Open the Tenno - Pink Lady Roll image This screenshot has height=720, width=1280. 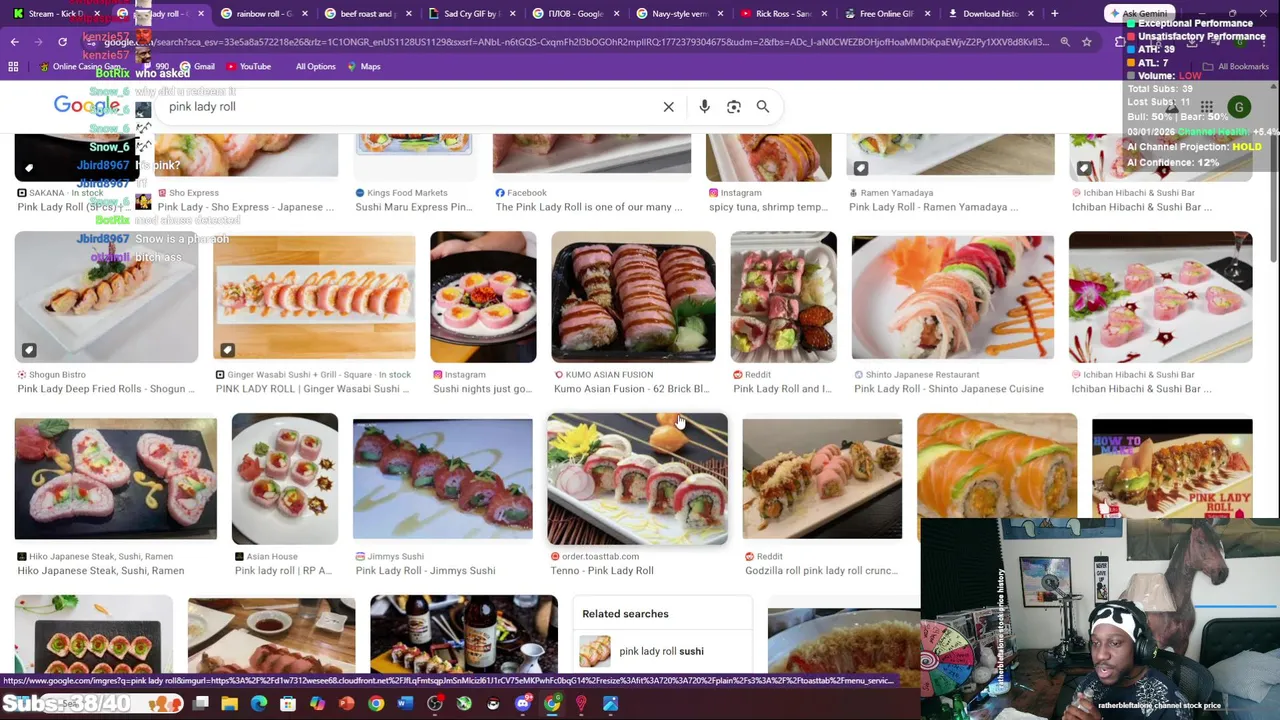coord(637,478)
